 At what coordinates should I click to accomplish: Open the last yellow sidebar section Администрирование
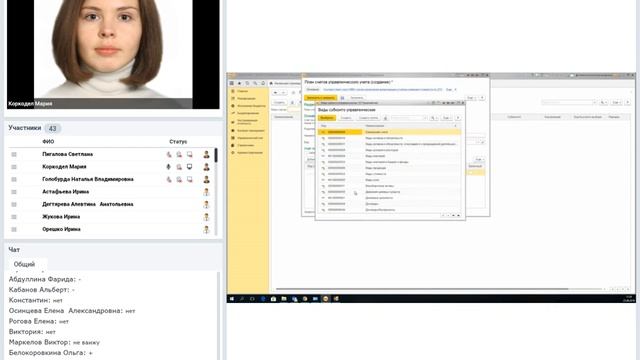tap(250, 153)
